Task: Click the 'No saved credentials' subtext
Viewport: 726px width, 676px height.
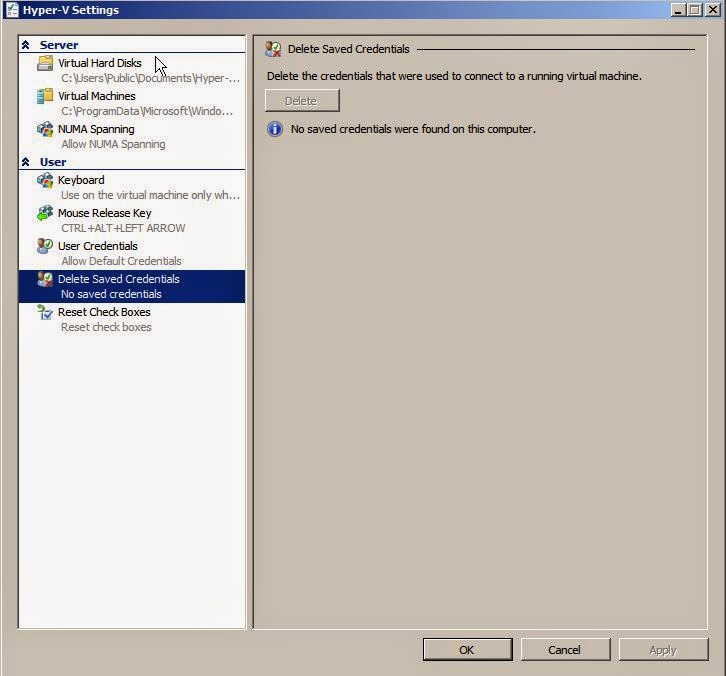Action: 111,294
